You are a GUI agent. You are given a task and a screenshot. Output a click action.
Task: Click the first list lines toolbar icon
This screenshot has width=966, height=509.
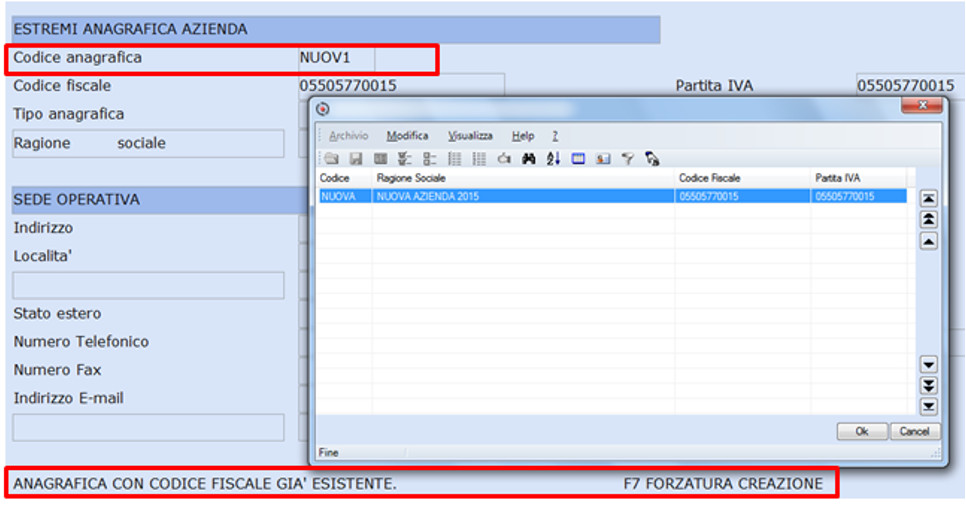455,159
